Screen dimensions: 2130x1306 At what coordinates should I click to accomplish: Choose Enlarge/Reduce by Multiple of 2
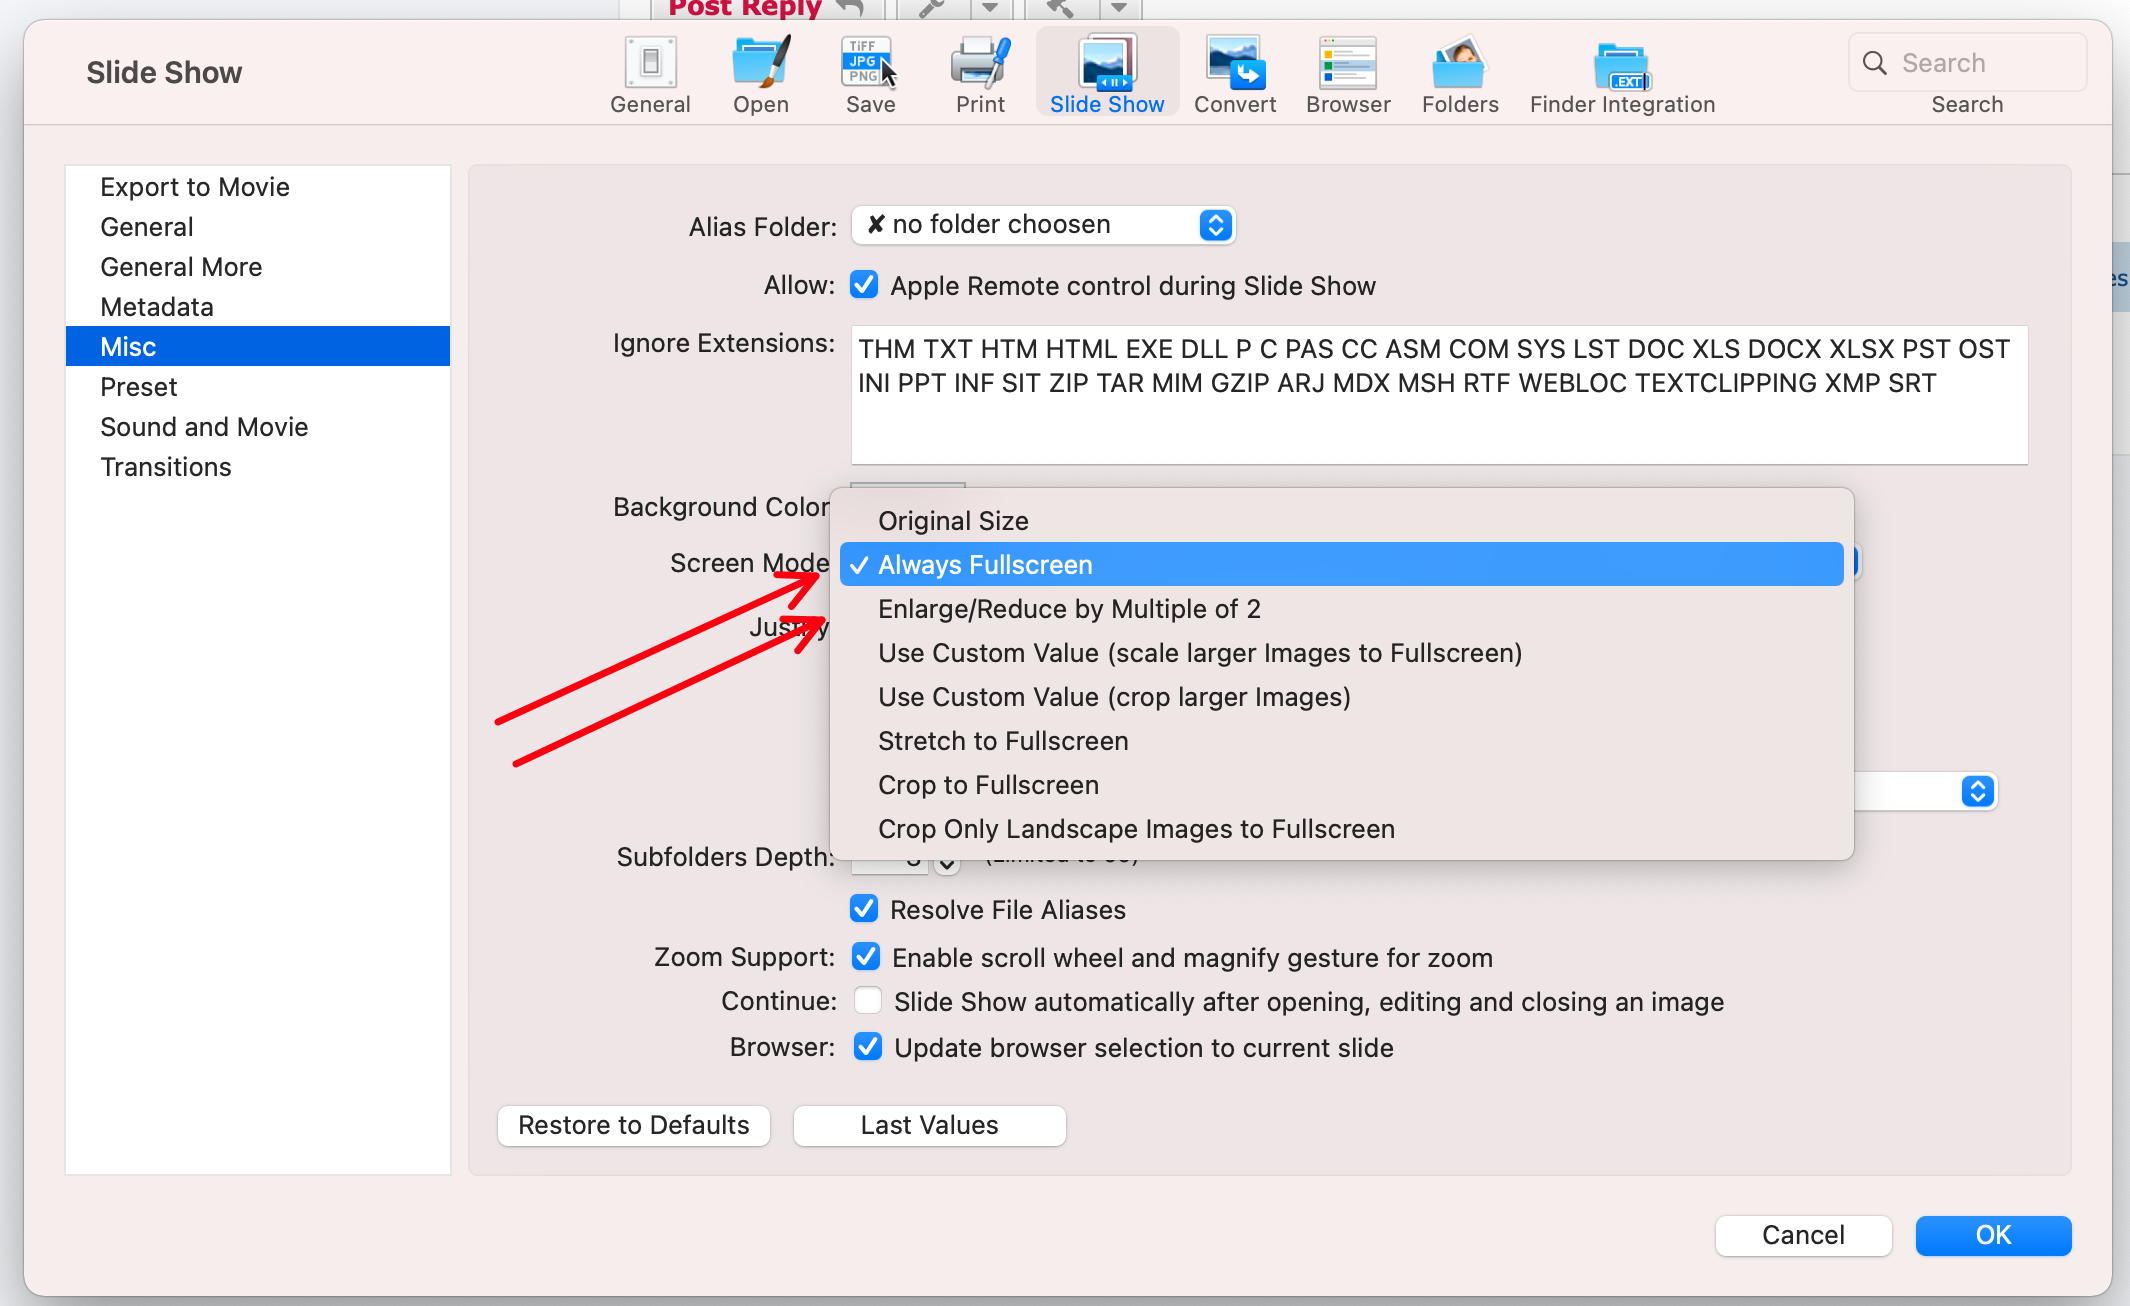coord(1342,608)
